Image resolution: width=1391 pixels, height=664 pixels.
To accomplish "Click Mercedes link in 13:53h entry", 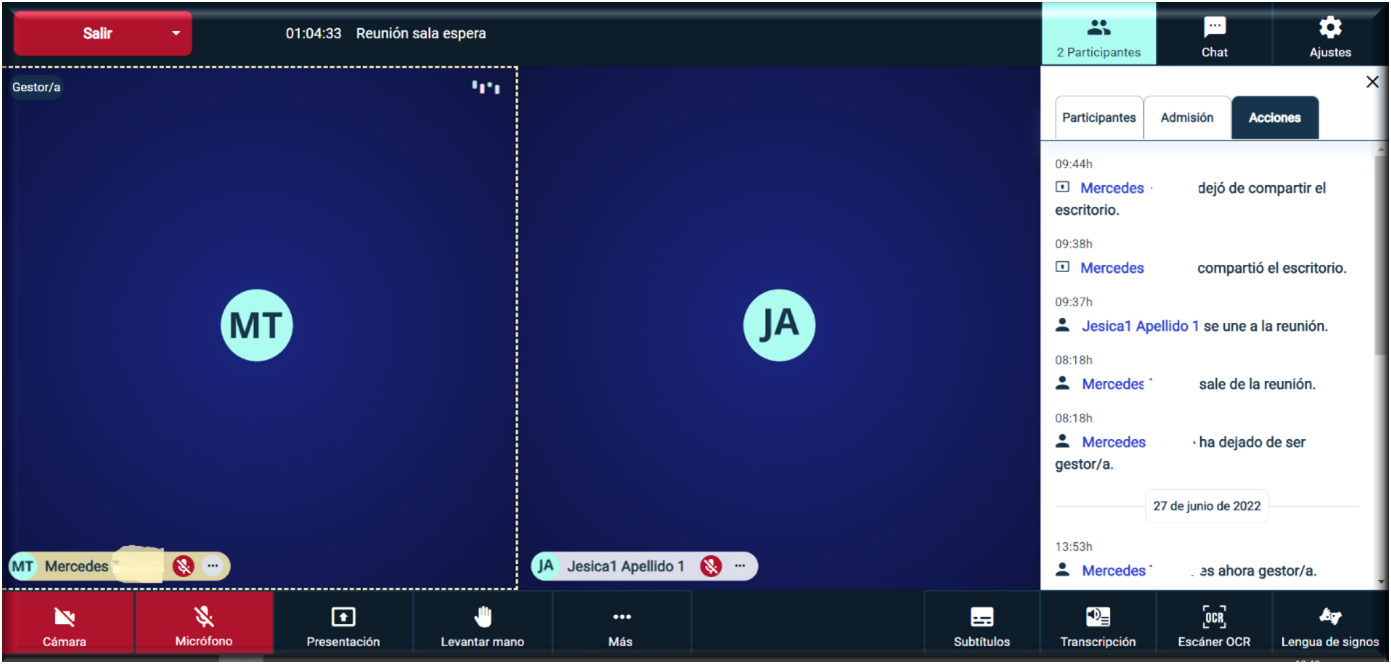I will [1113, 570].
